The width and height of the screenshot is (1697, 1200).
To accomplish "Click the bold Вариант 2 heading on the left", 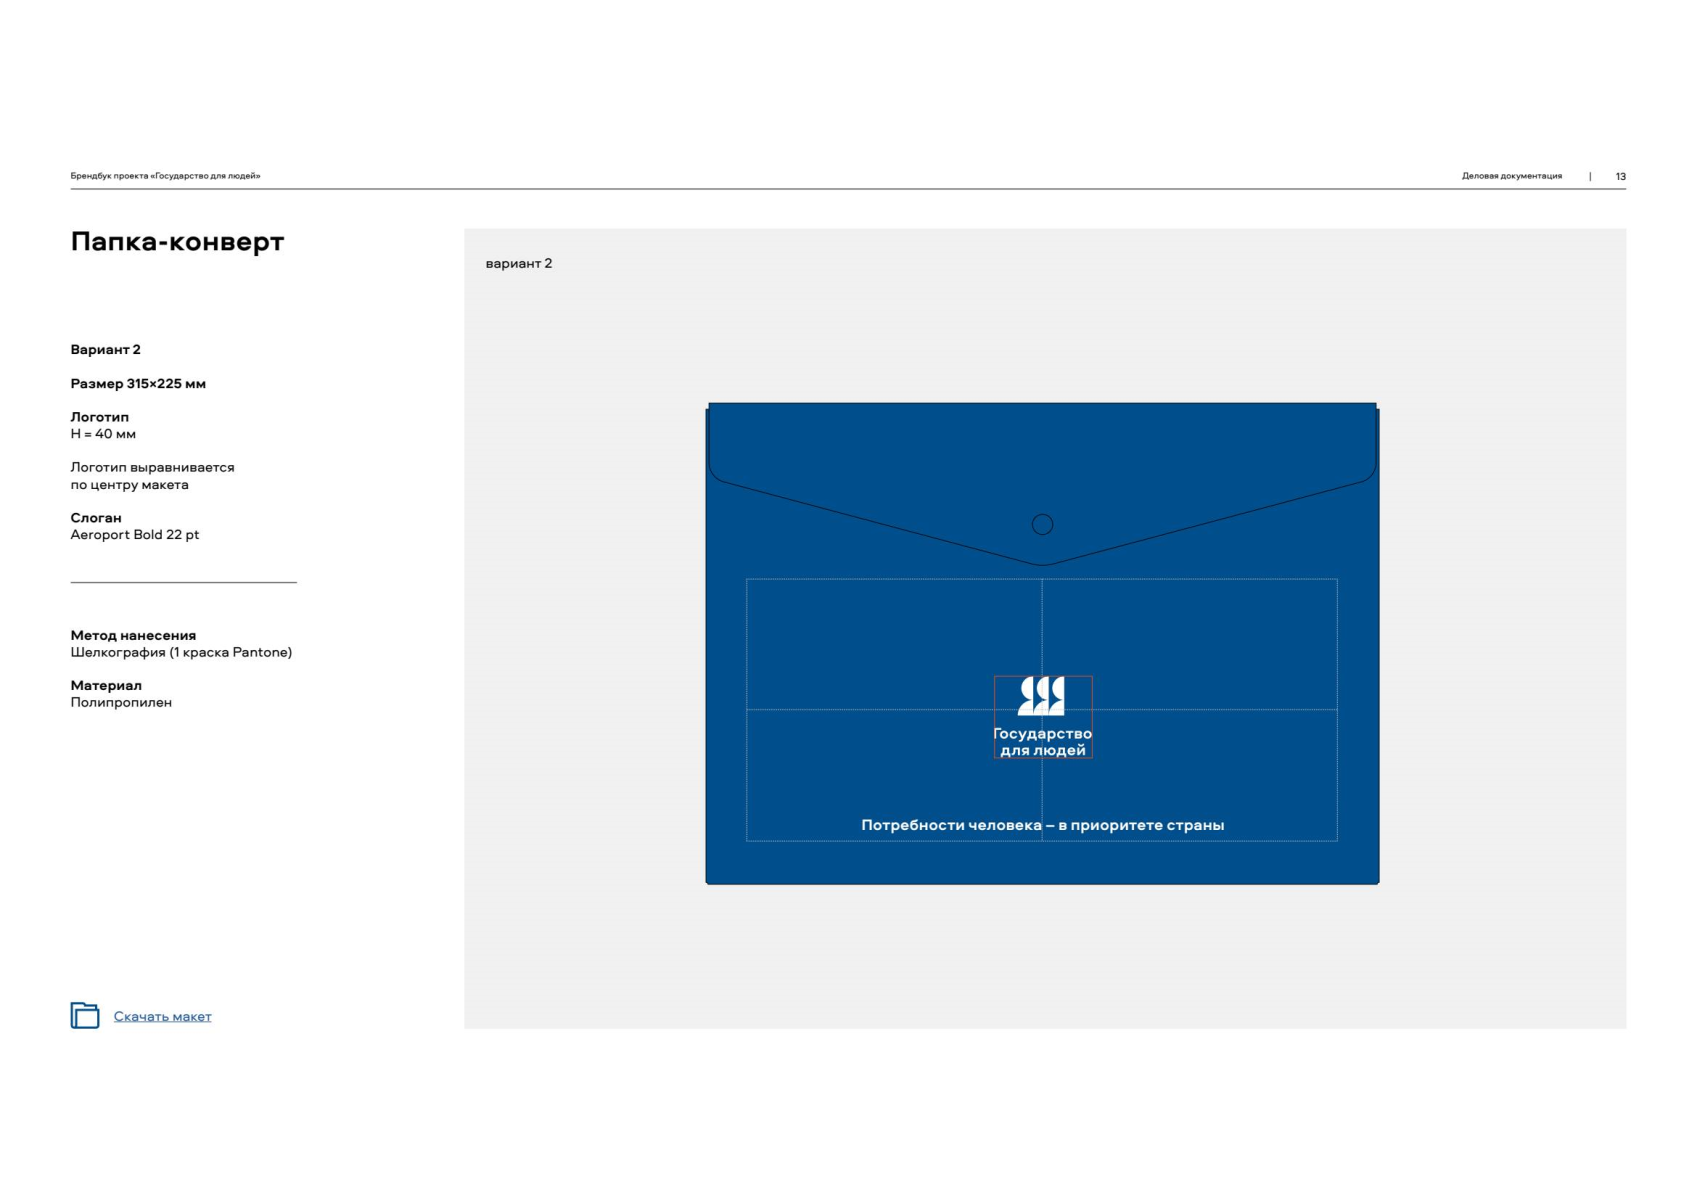I will click(105, 350).
